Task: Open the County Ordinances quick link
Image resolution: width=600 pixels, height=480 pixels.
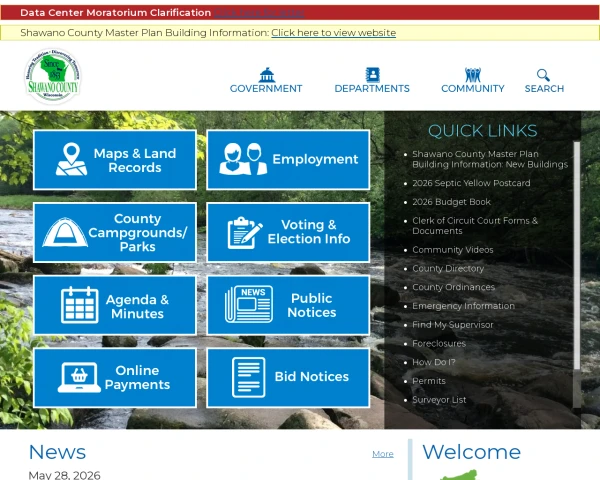Action: coord(453,287)
